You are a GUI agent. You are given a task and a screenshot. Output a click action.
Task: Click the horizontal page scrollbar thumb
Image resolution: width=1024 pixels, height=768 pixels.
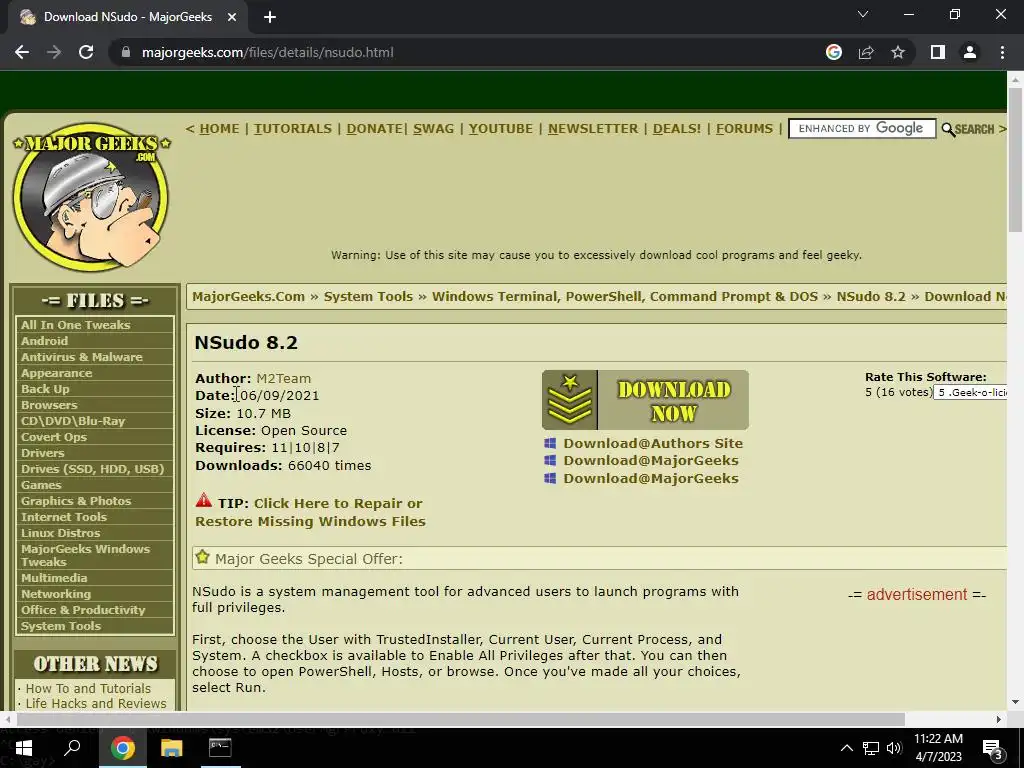(461, 719)
